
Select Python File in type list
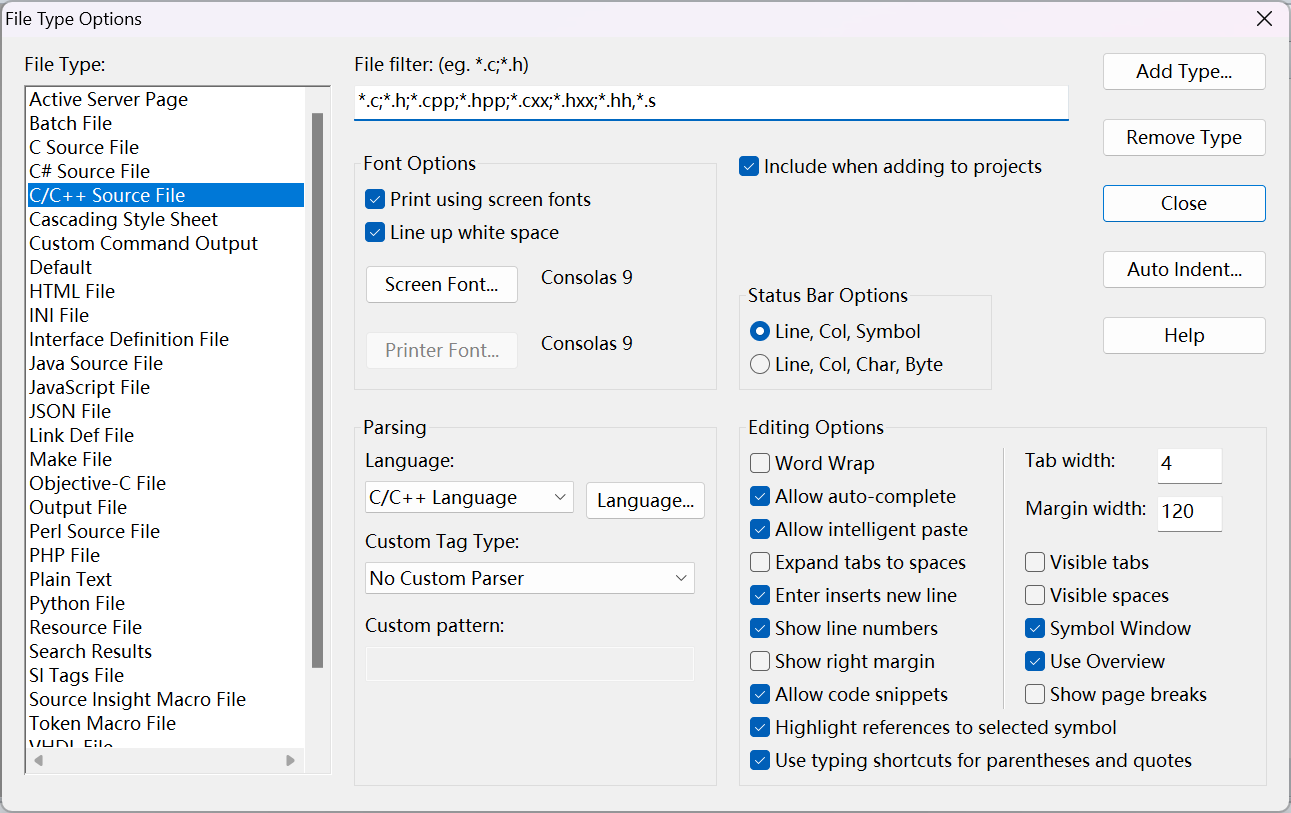click(x=77, y=603)
